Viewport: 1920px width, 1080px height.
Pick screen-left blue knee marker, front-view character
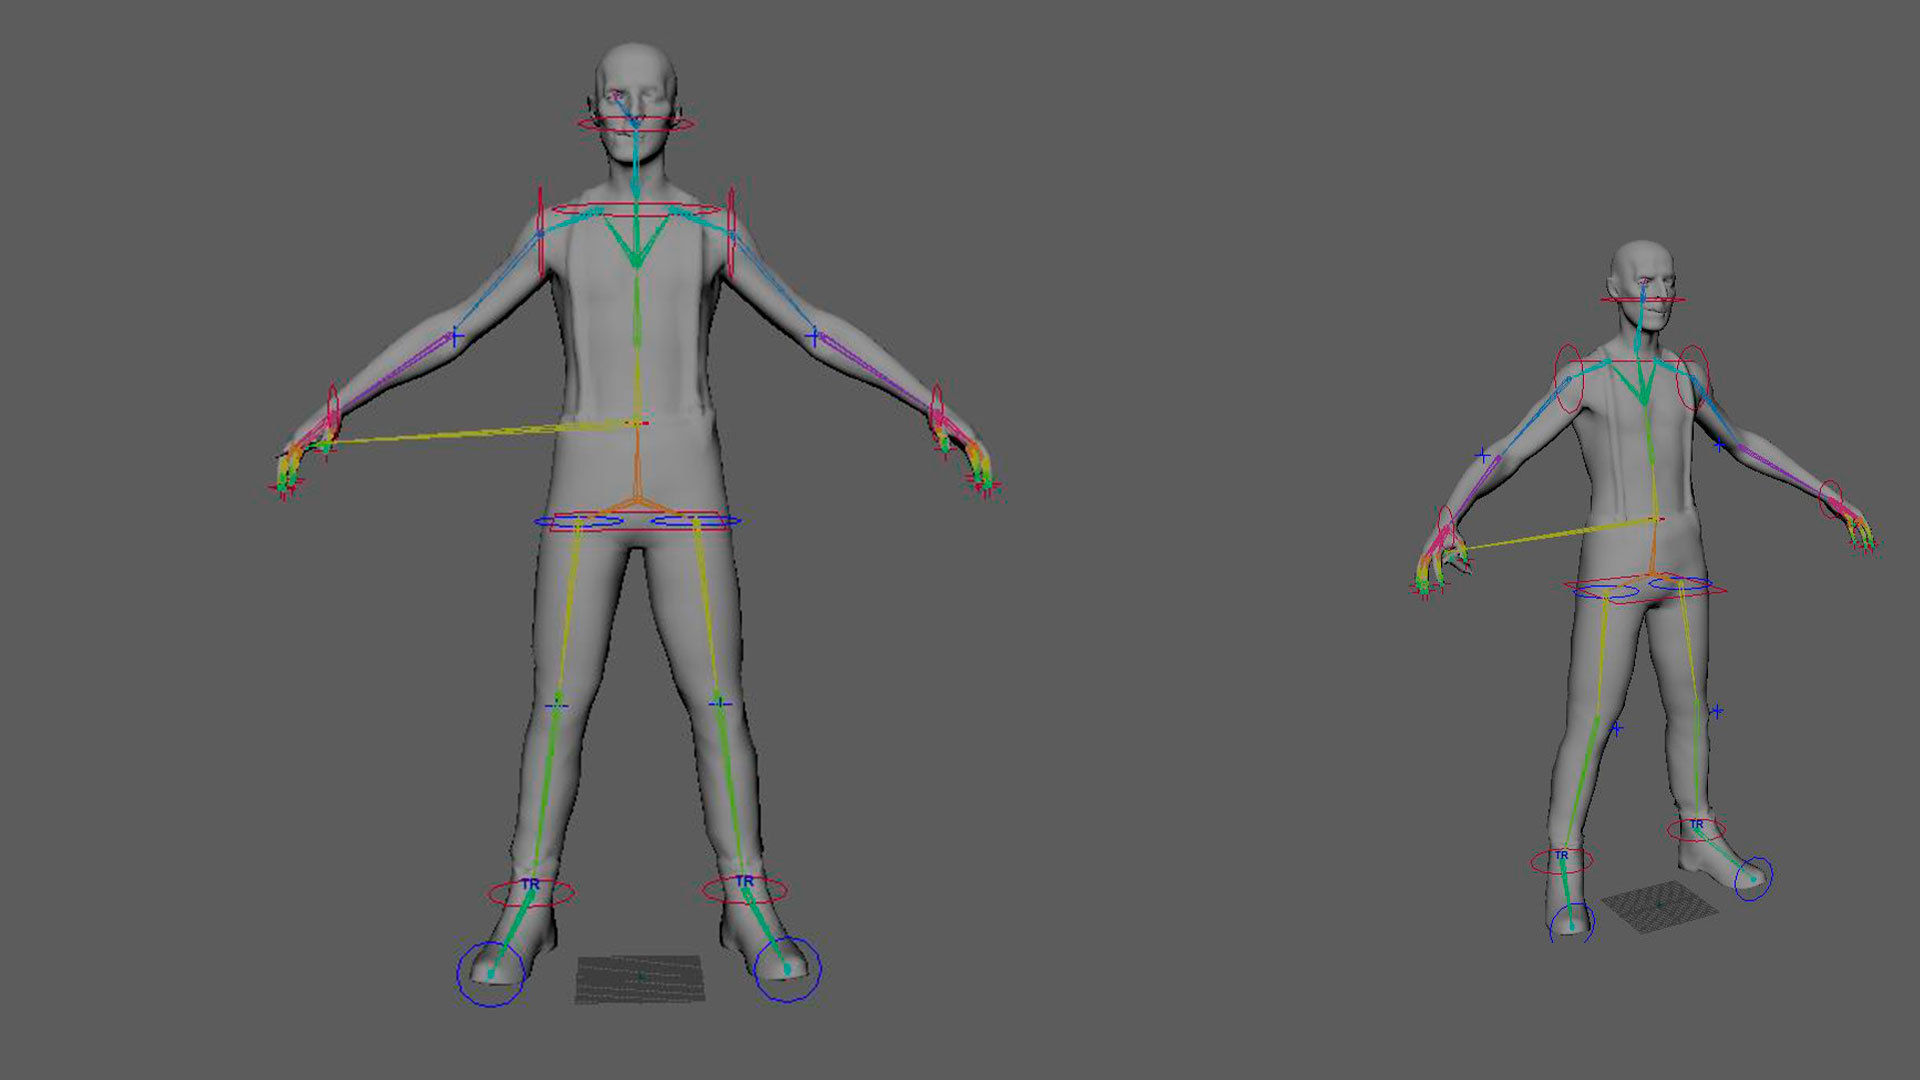pos(557,706)
